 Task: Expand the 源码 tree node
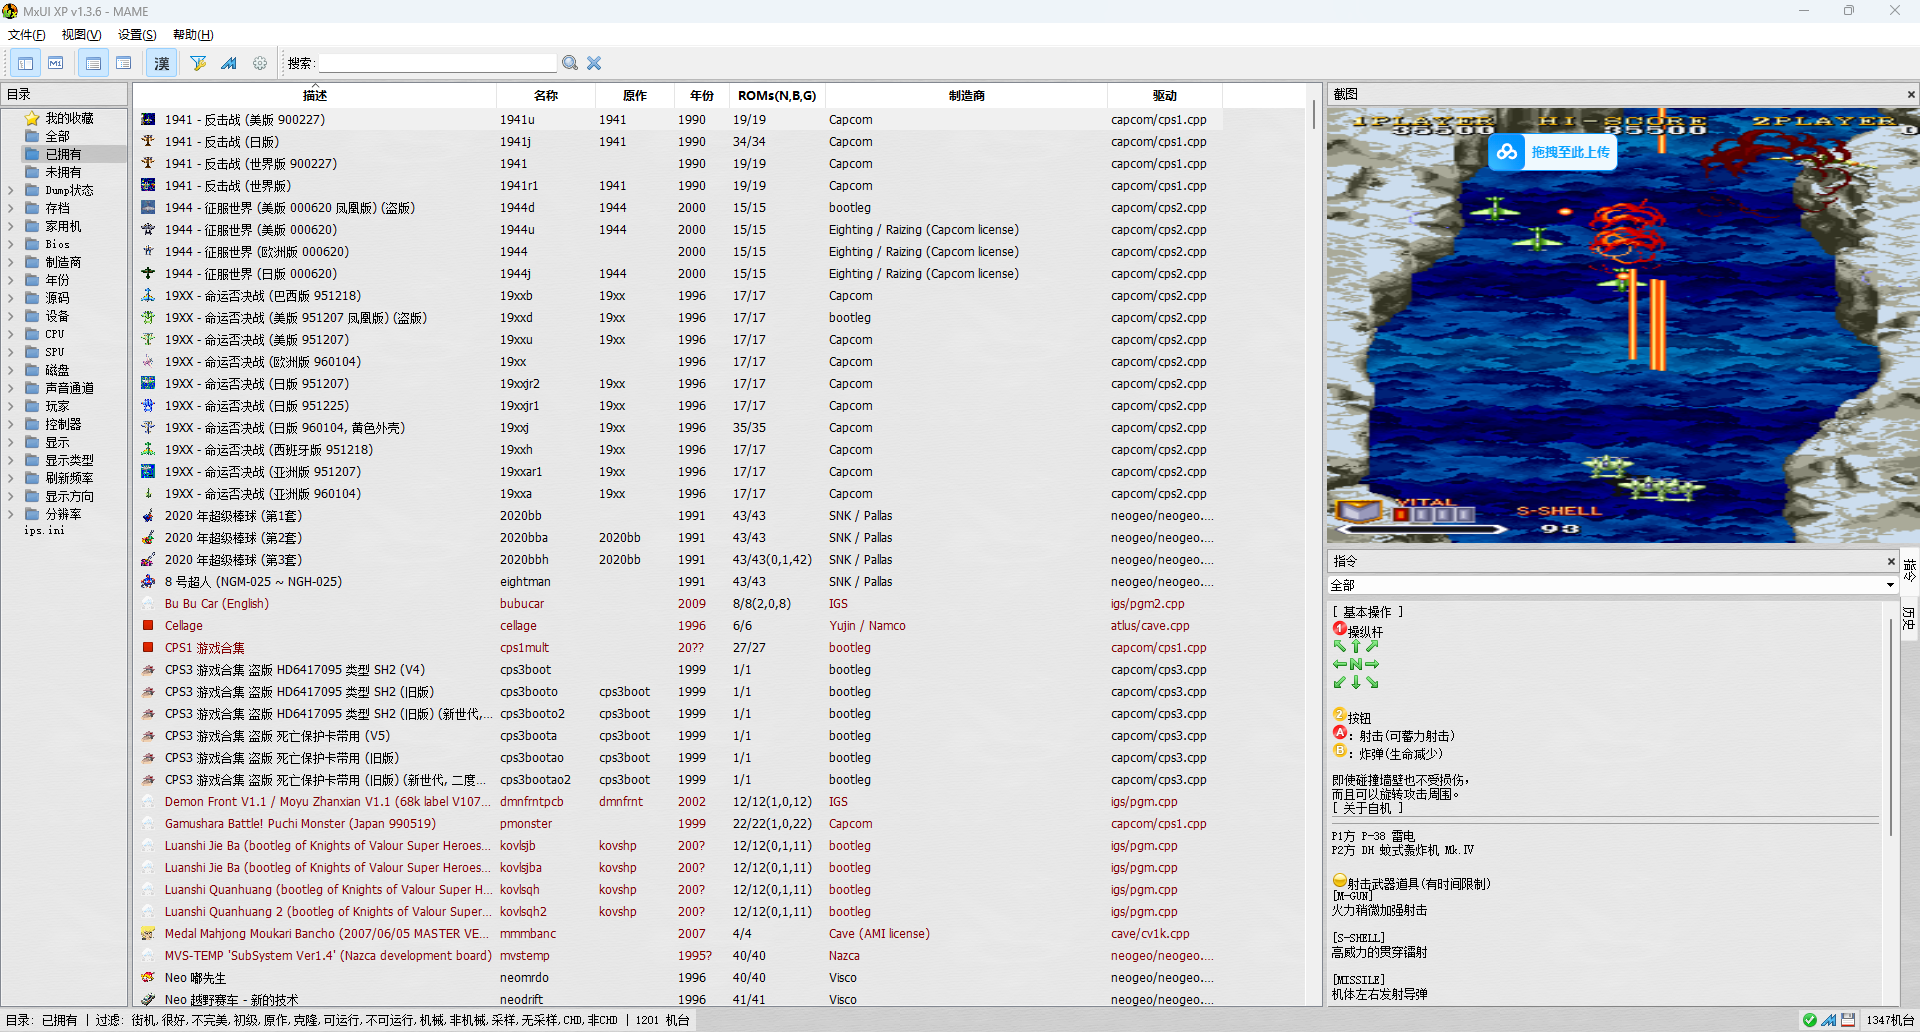[x=10, y=298]
